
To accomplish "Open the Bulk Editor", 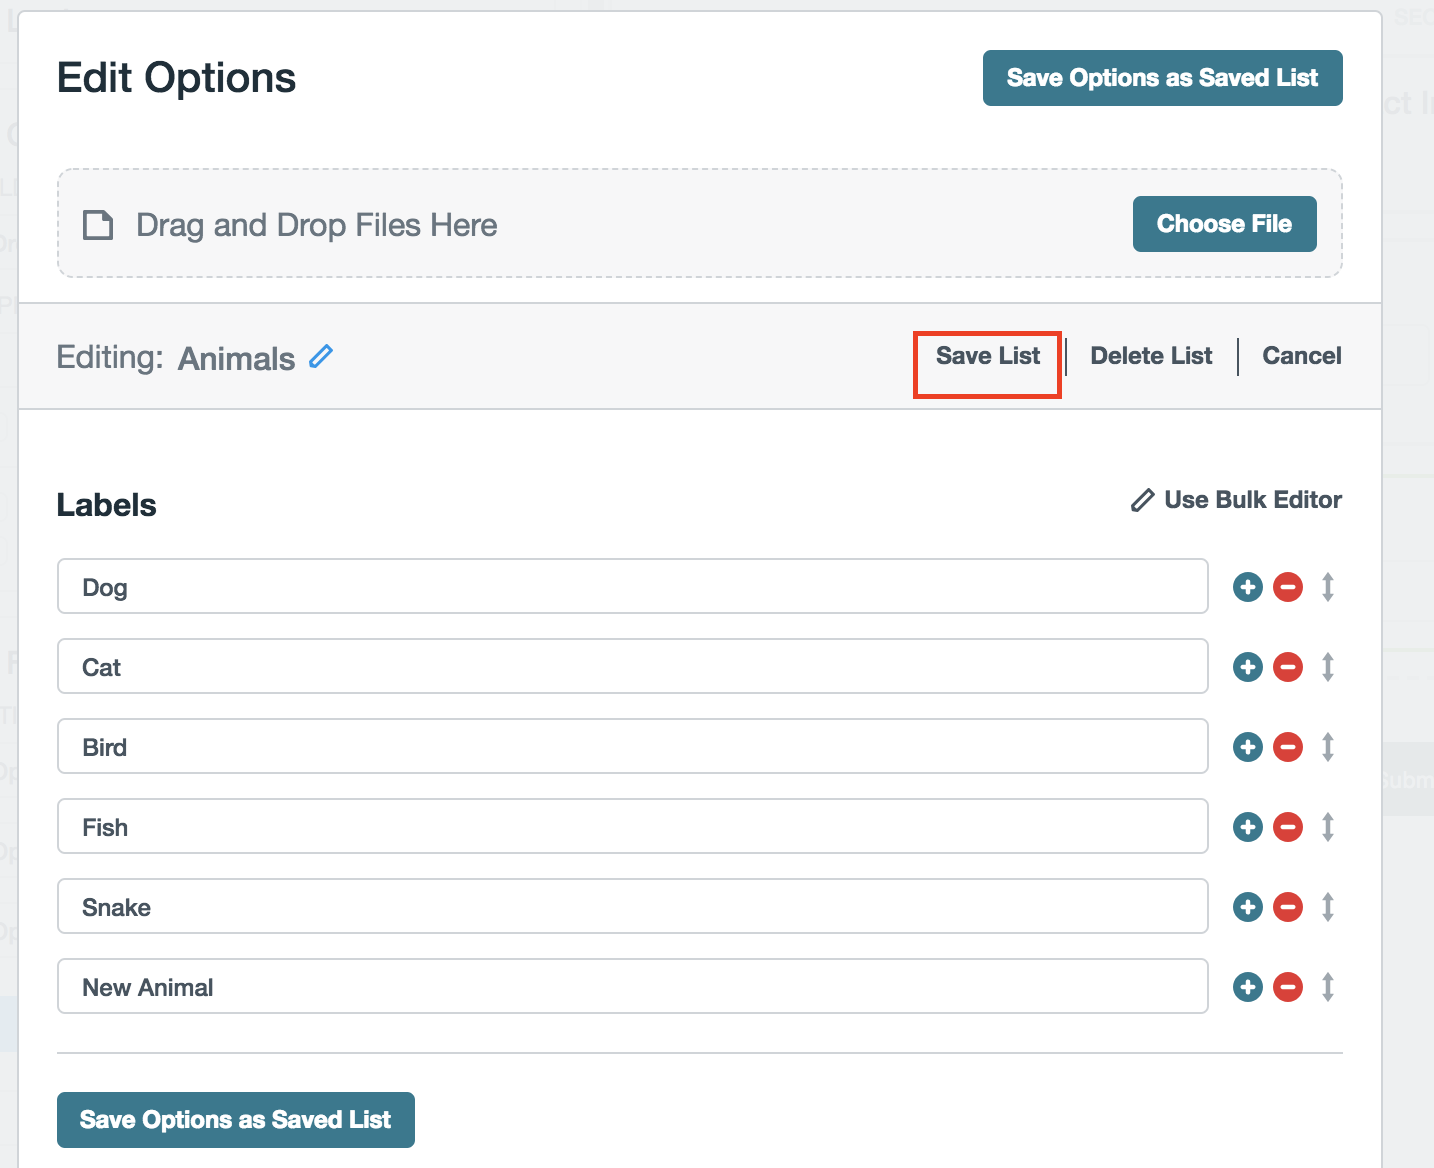I will (1237, 500).
